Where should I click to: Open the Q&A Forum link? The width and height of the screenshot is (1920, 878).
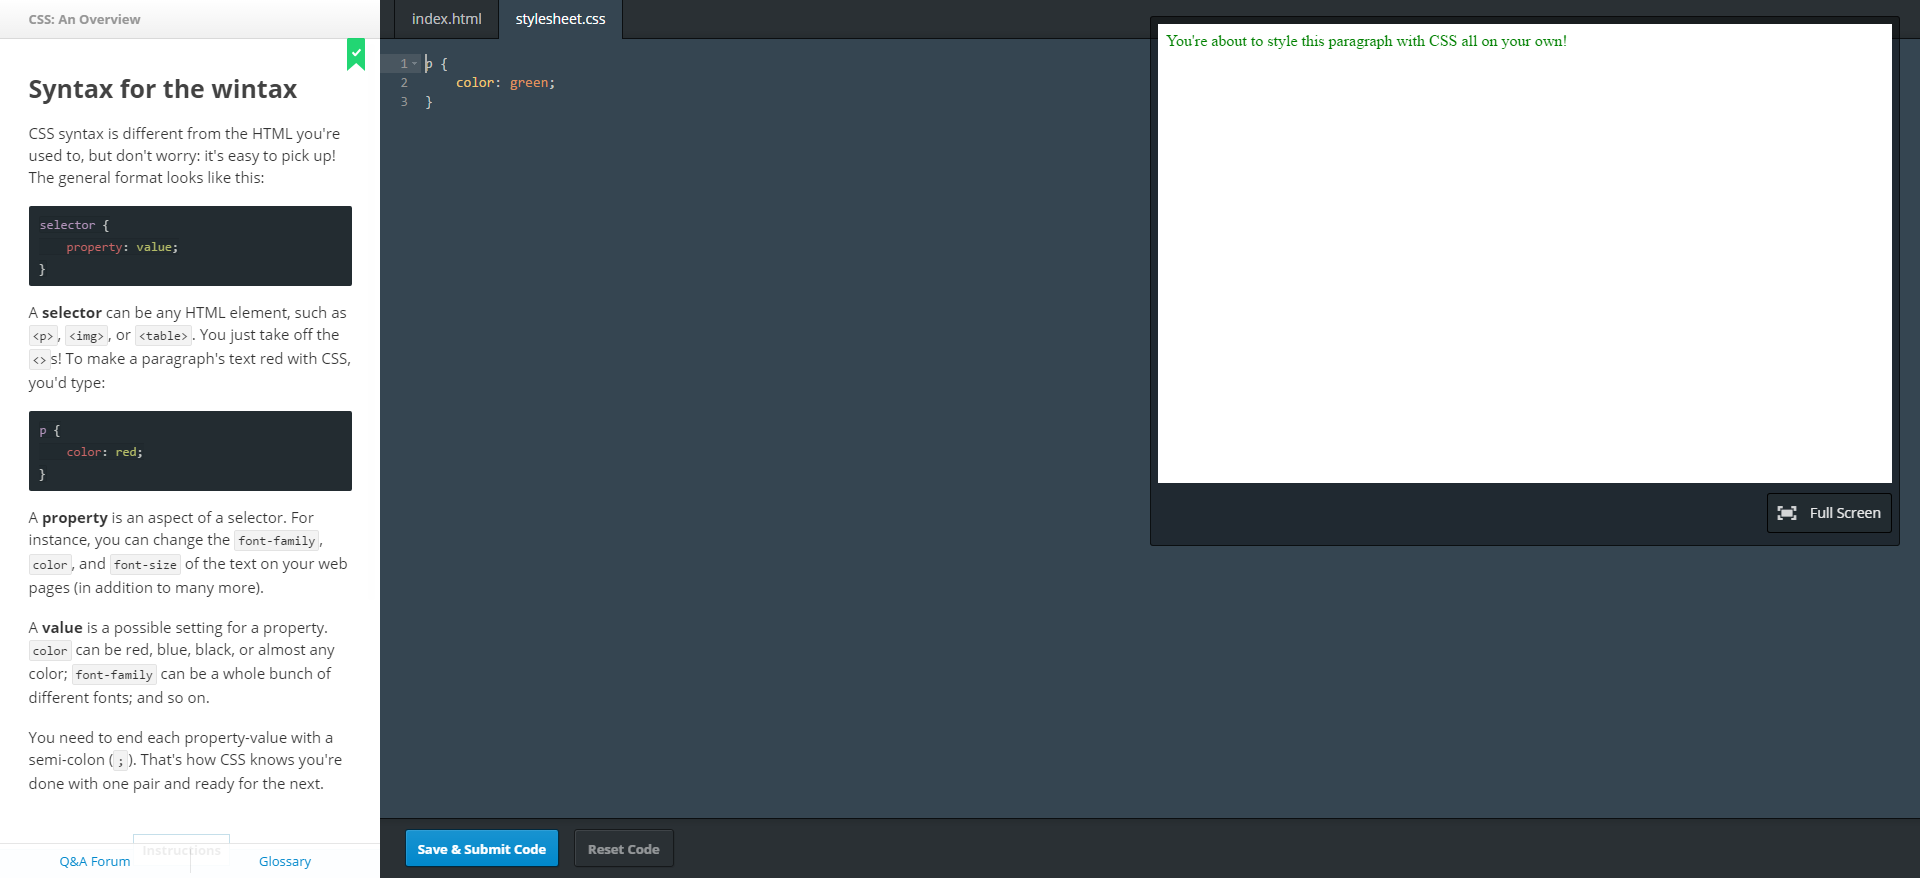click(95, 861)
